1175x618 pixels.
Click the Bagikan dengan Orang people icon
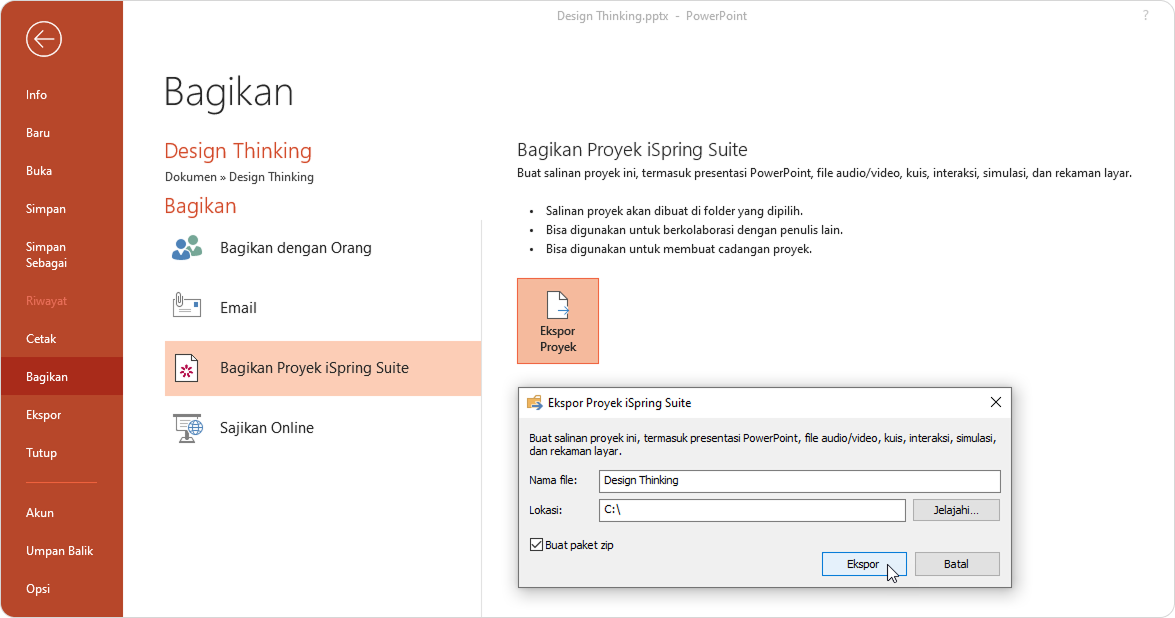187,248
